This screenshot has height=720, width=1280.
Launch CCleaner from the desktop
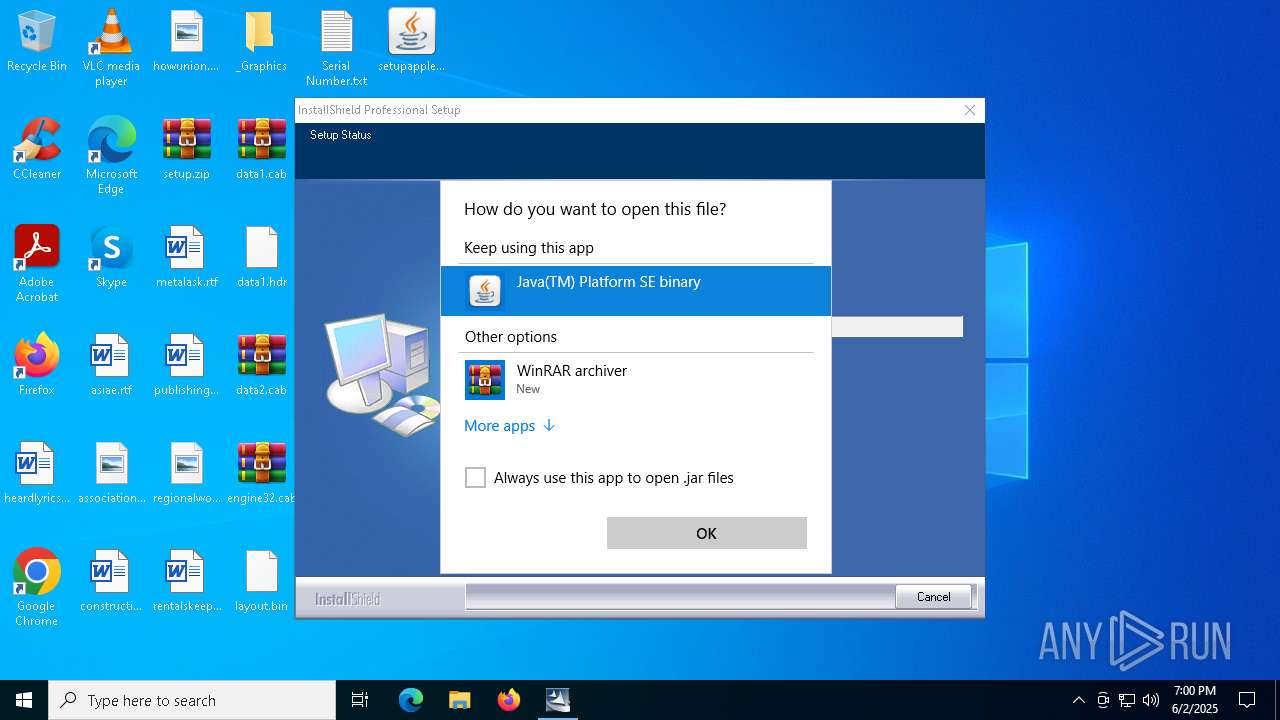[37, 150]
